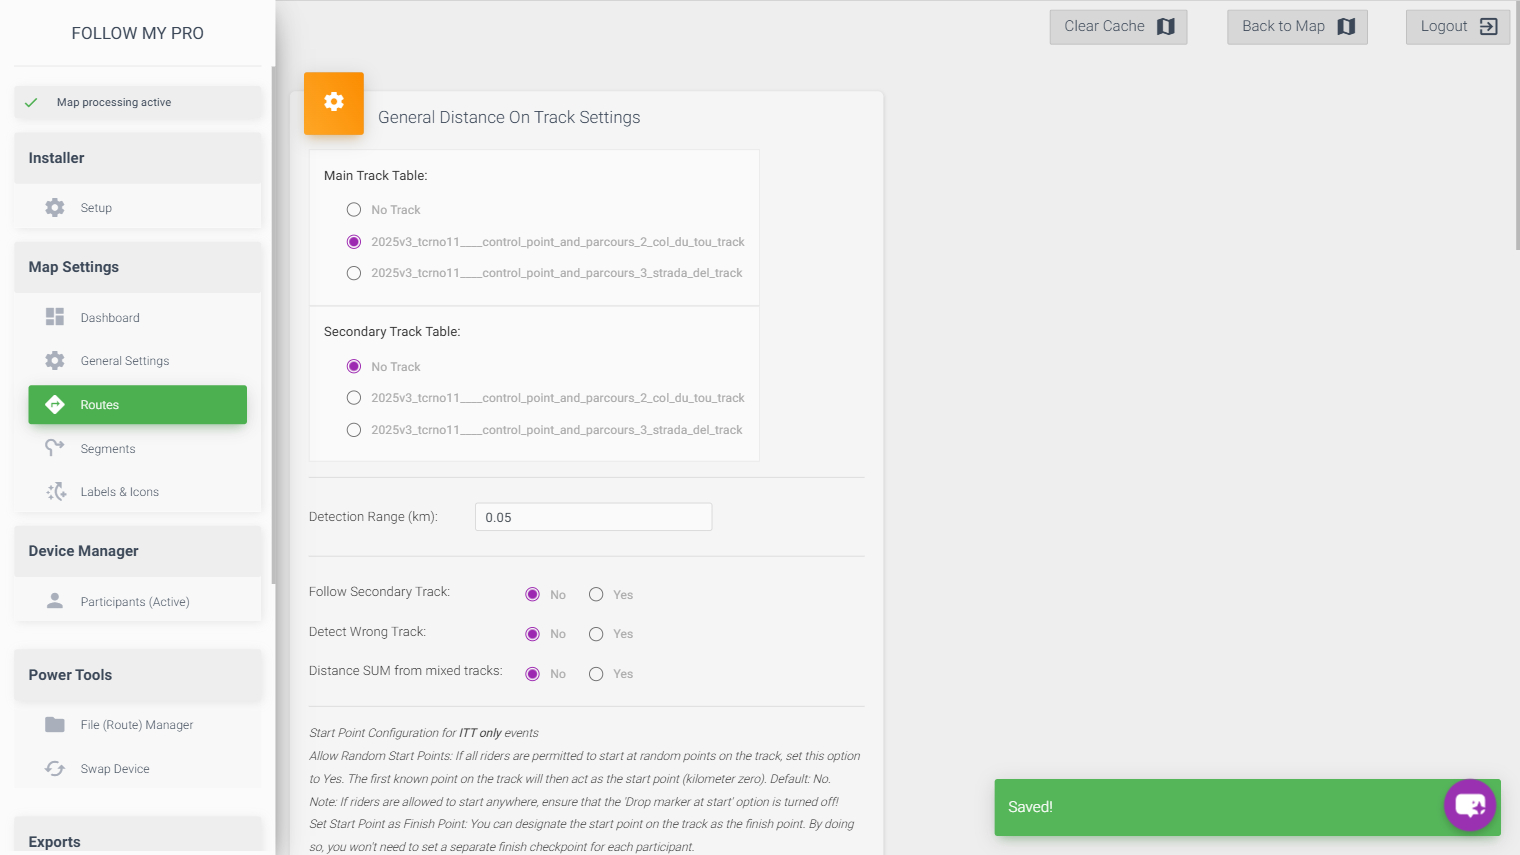Image resolution: width=1520 pixels, height=855 pixels.
Task: Enable Yes for Follow Secondary Track
Action: [x=596, y=595]
